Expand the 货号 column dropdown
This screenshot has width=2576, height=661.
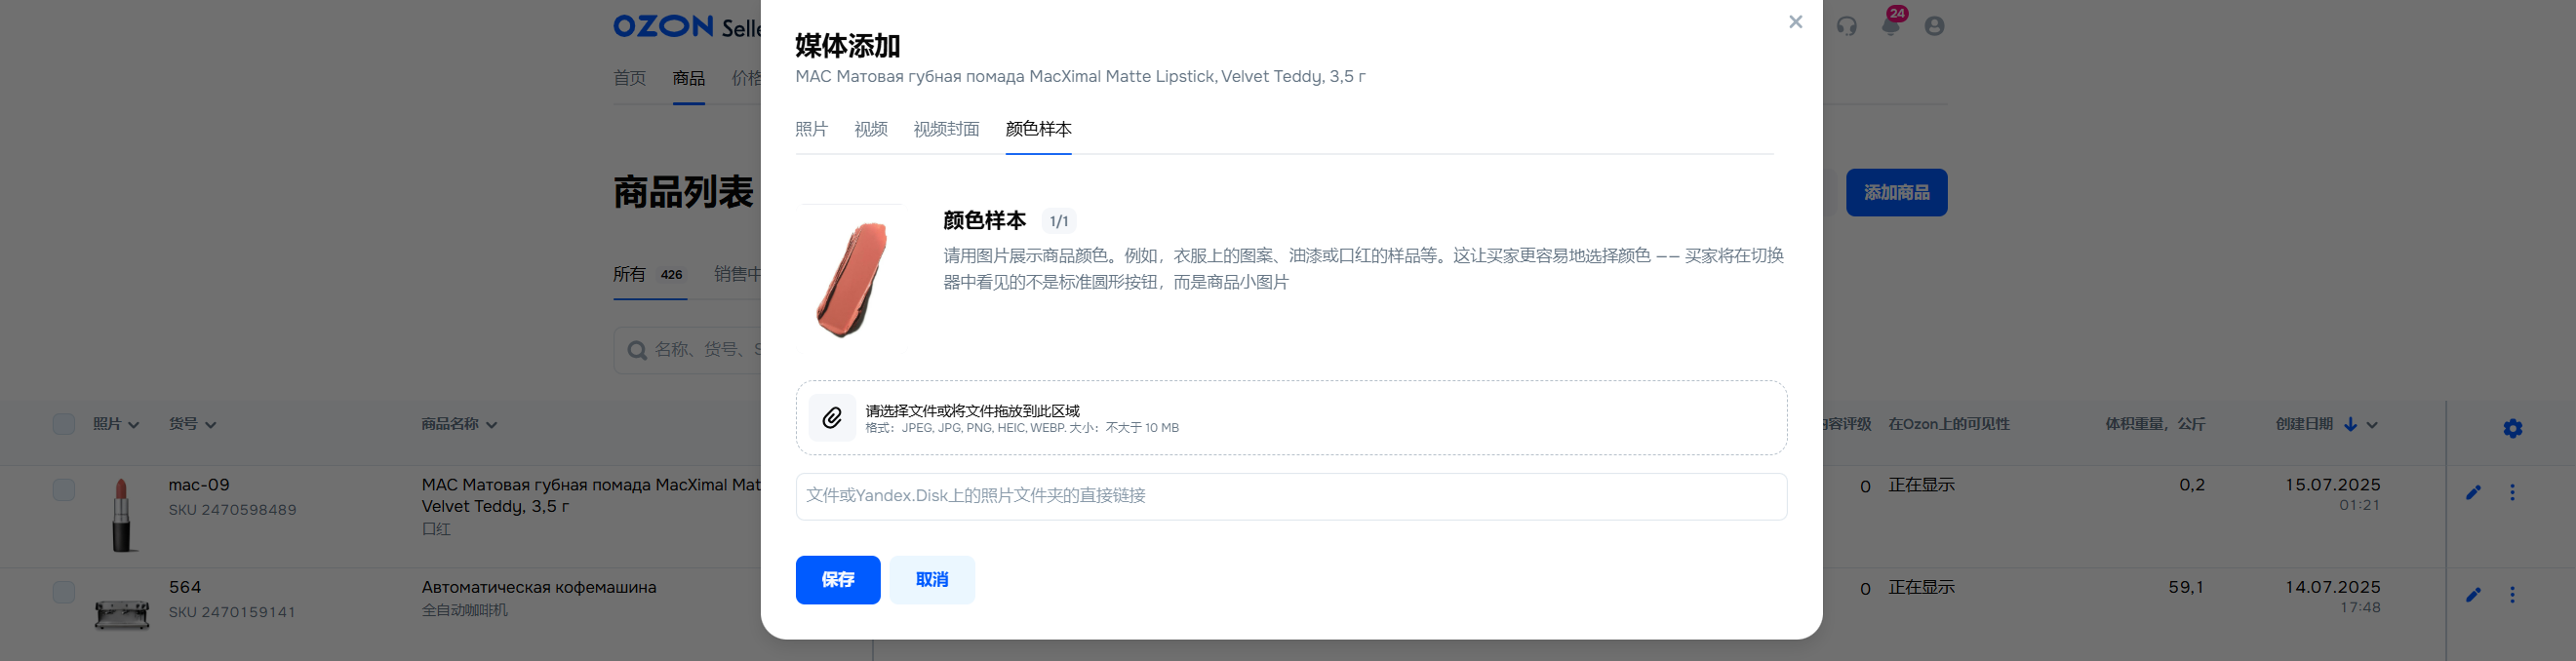(x=210, y=425)
